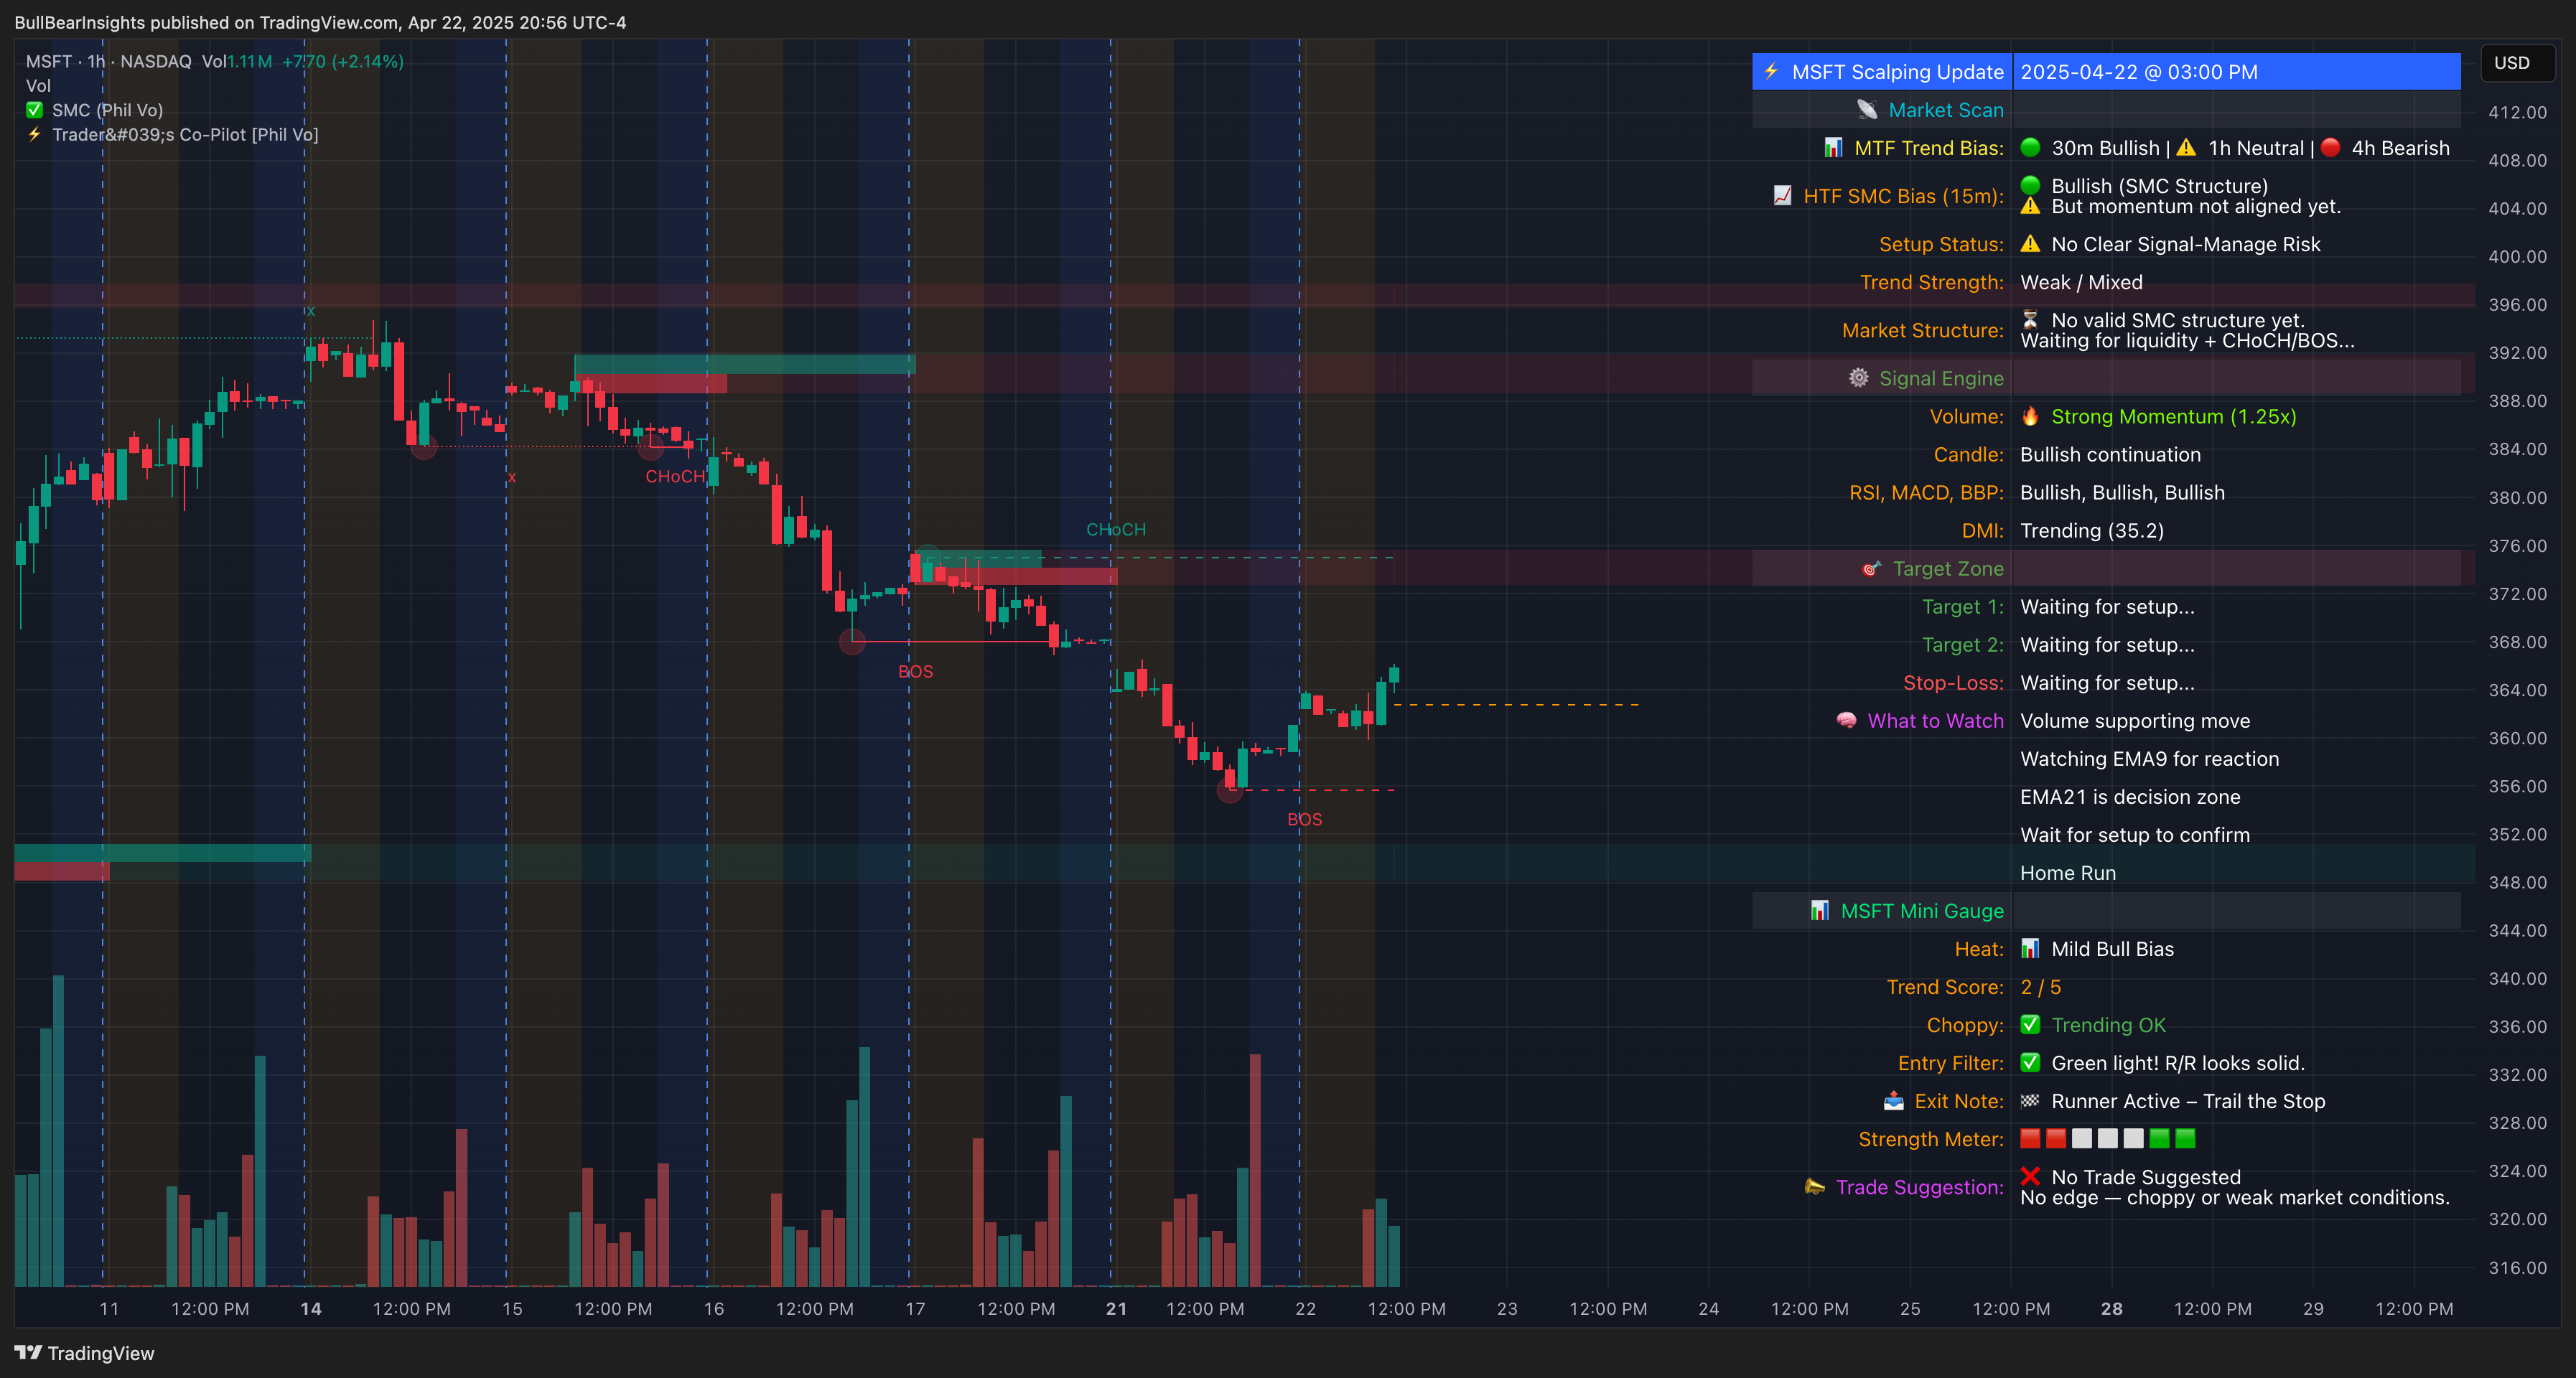Click the chart icon beside MSFT Mini Gauge
Image resolution: width=2576 pixels, height=1378 pixels.
[1820, 910]
